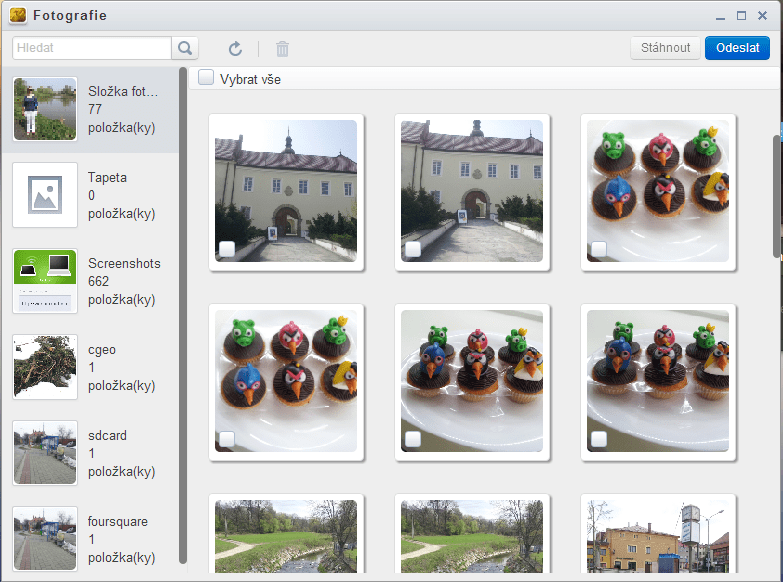Toggle the Vybrat vše checkbox

206,77
